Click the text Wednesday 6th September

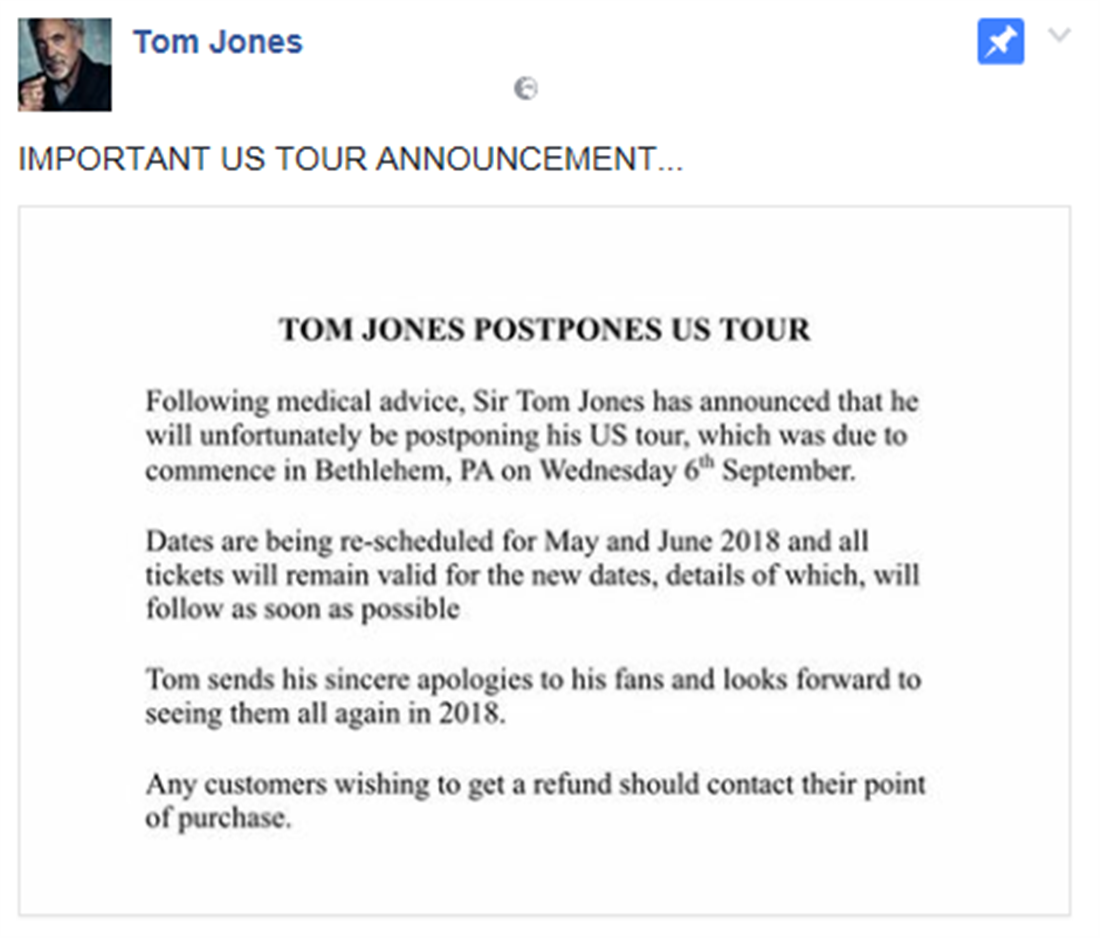(x=697, y=472)
